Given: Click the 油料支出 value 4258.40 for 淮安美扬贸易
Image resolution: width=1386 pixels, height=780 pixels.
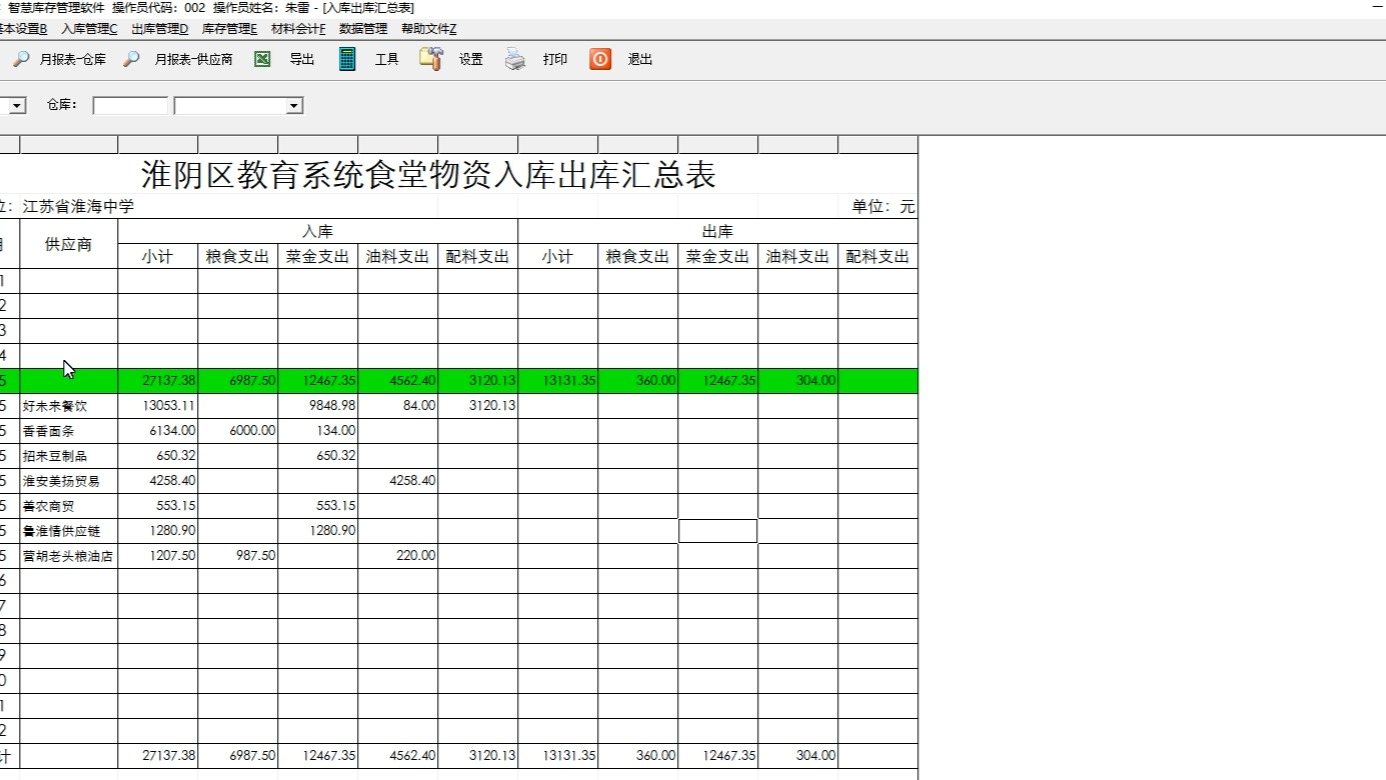Looking at the screenshot, I should 413,481.
